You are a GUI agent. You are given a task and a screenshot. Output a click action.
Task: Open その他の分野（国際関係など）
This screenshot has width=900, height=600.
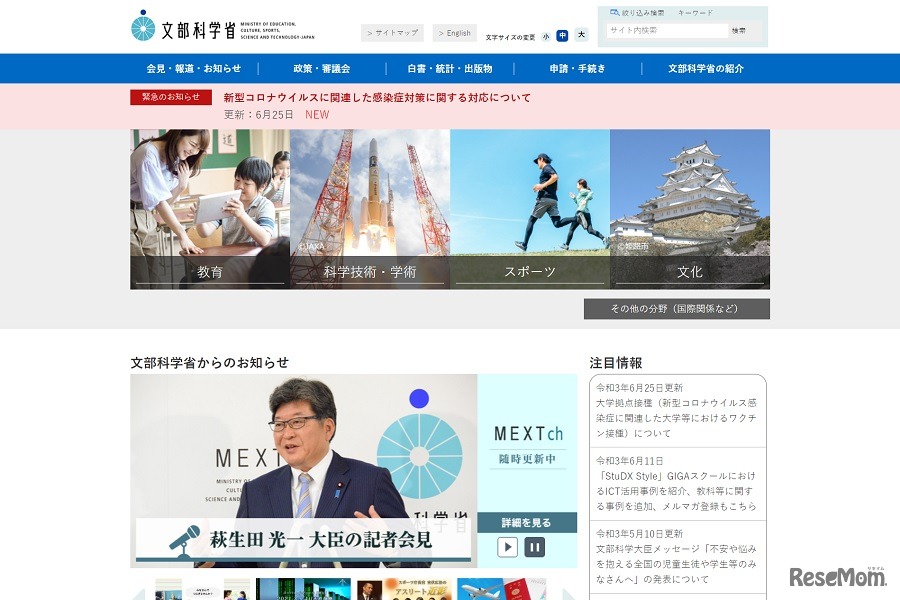click(676, 309)
